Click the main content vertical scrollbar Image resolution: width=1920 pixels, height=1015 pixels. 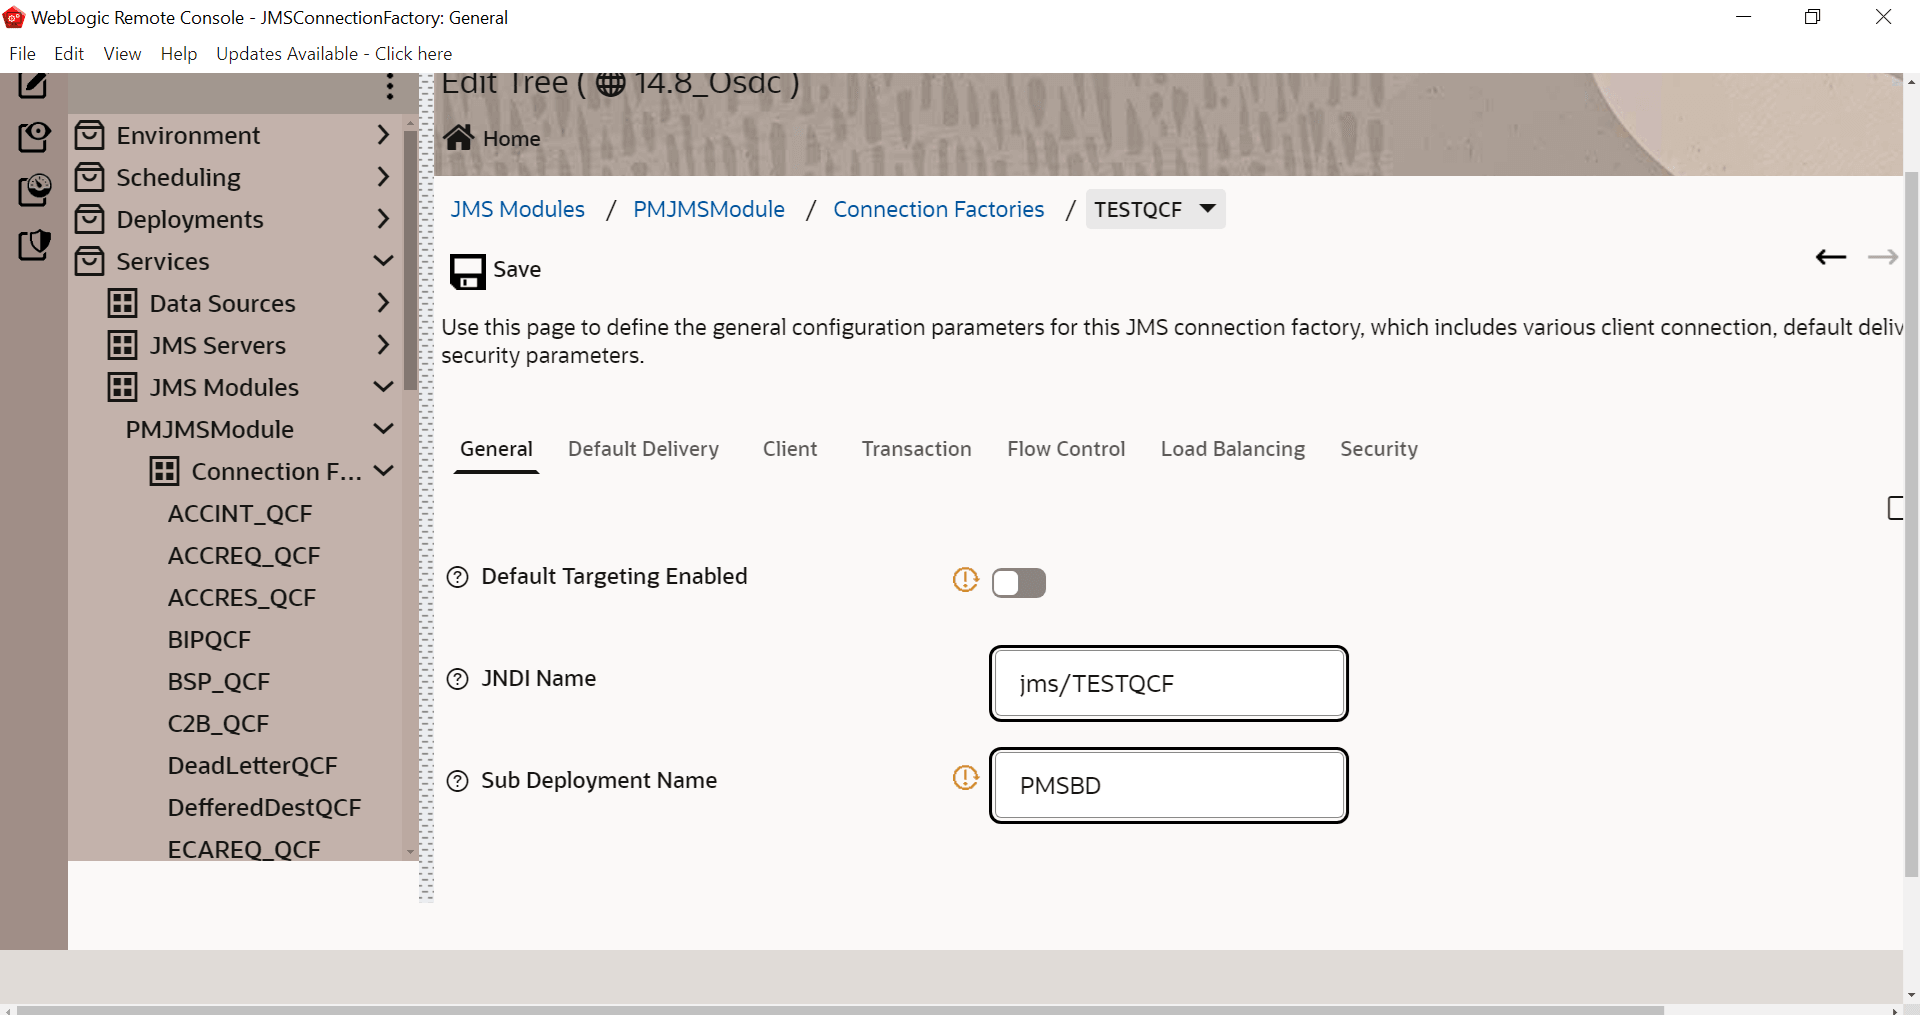tap(1911, 525)
